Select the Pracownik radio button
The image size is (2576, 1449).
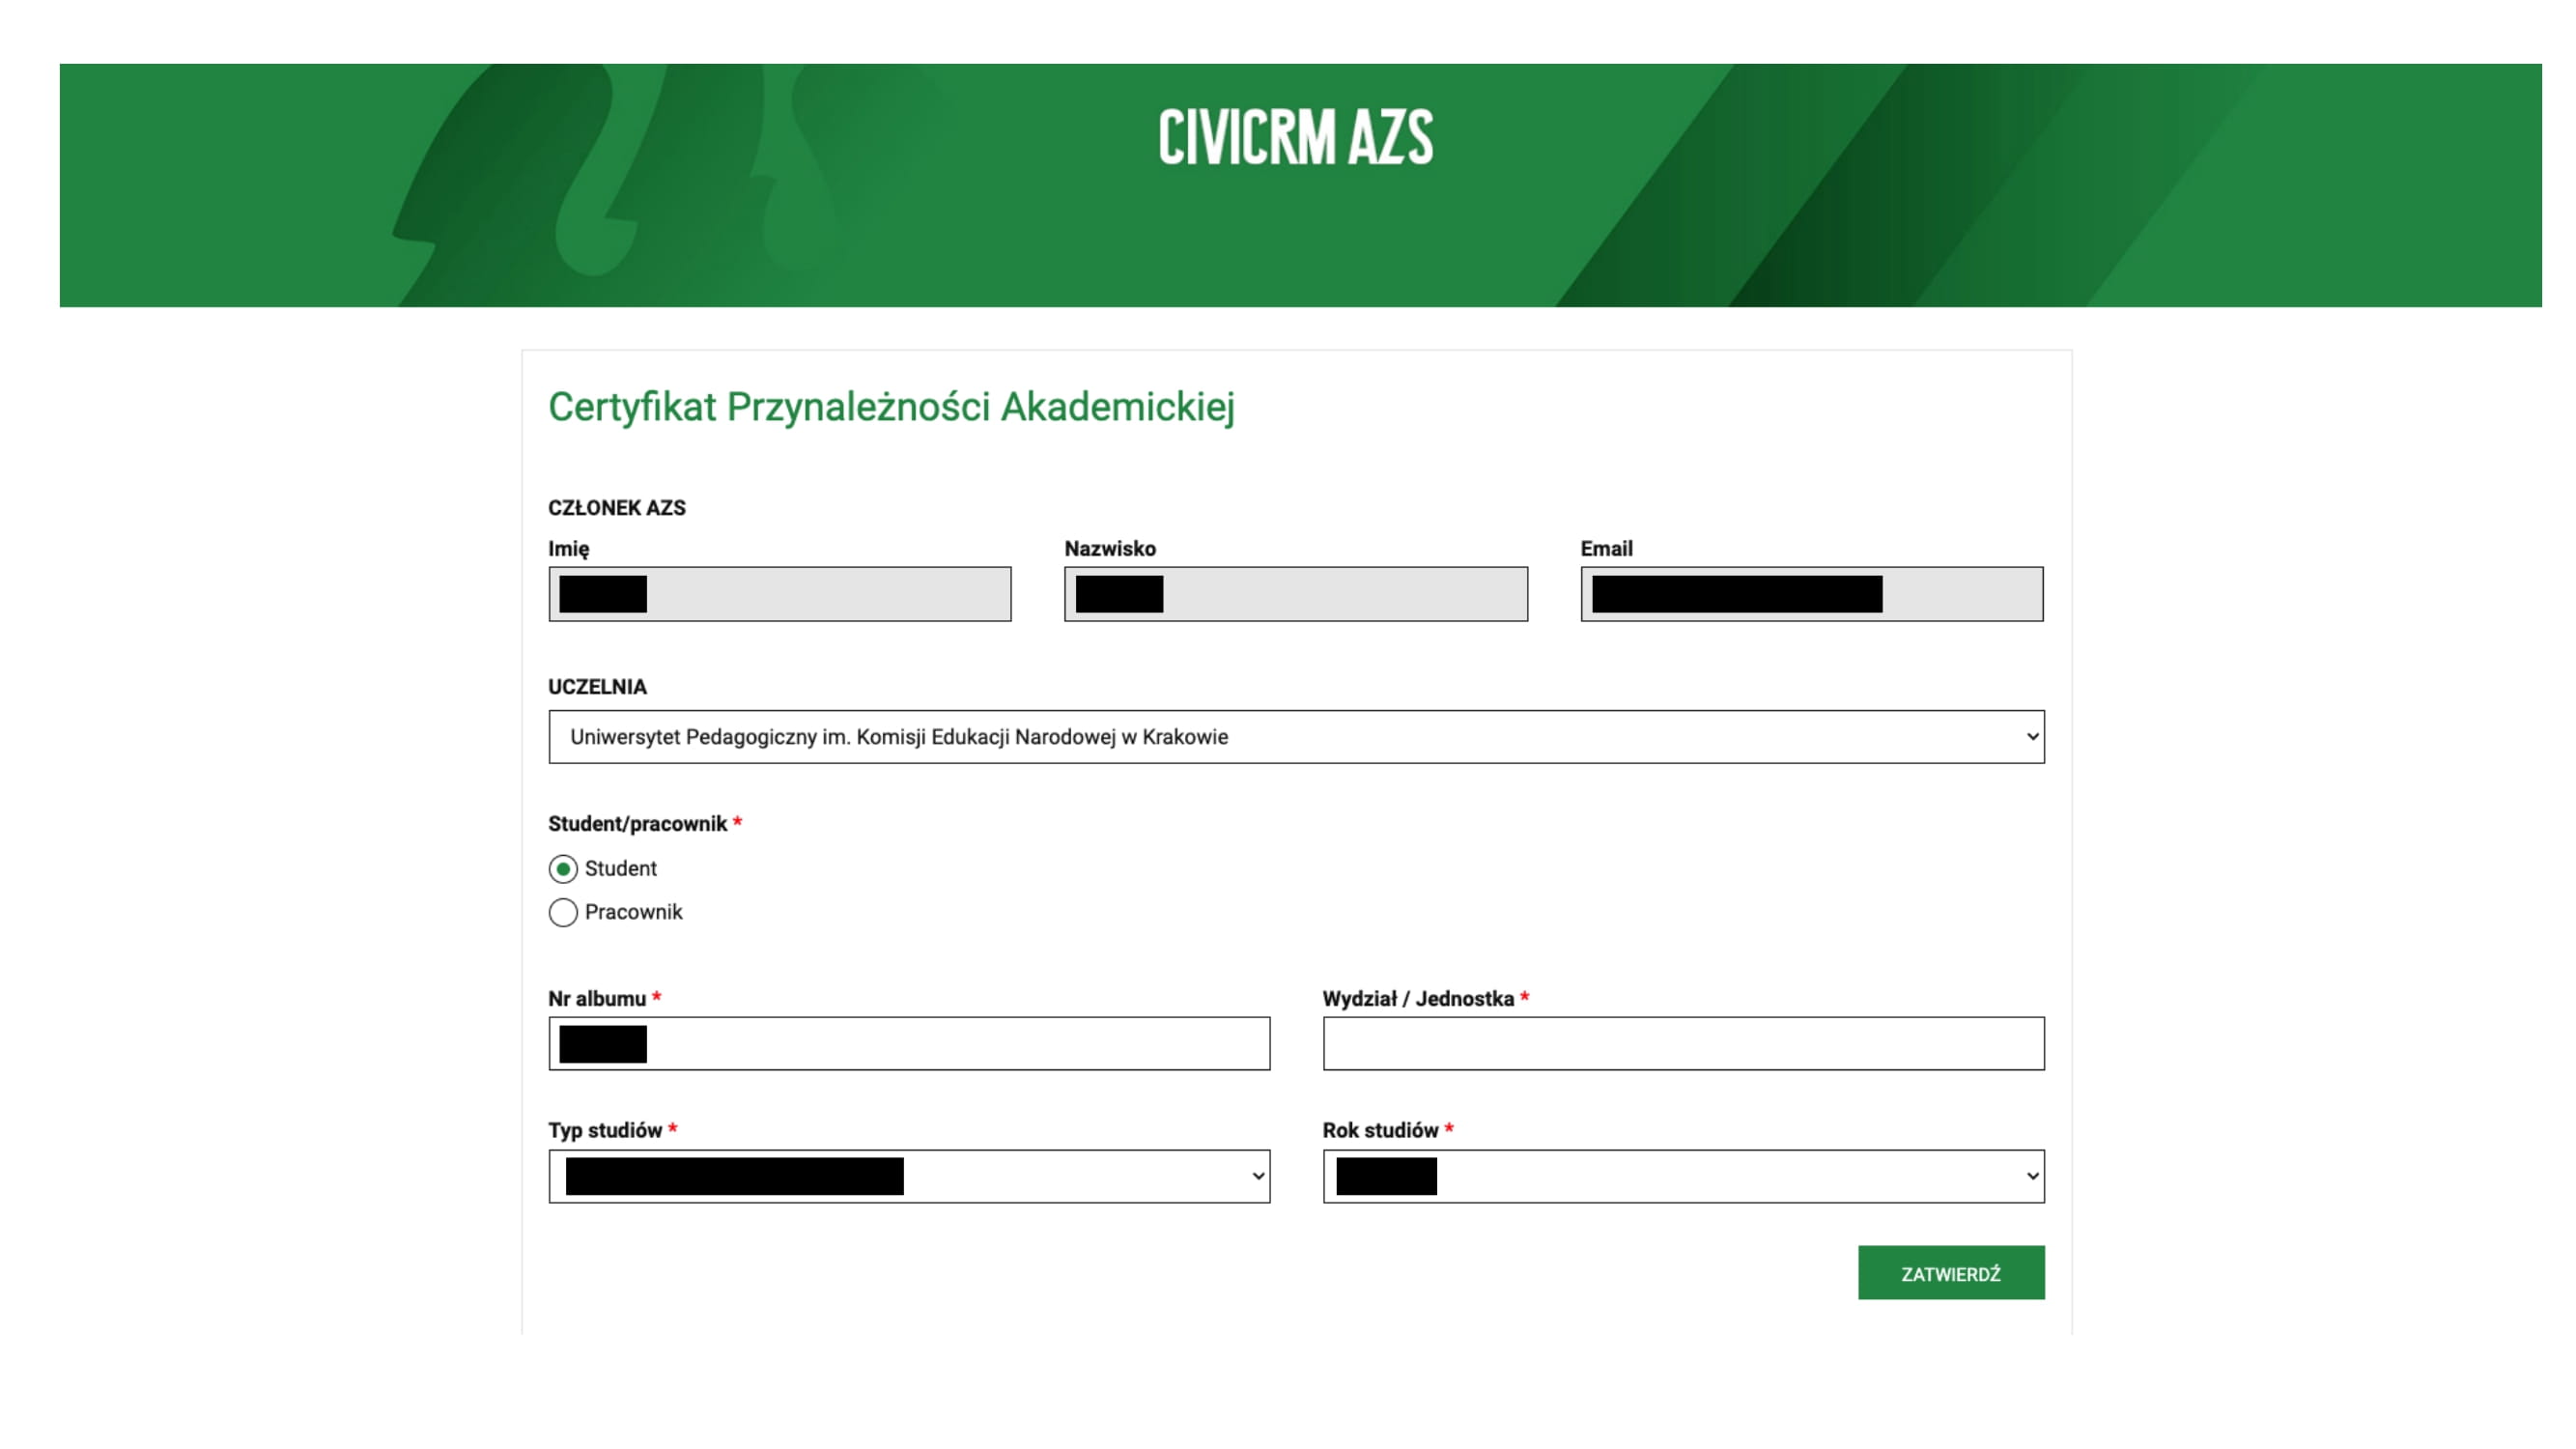563,912
